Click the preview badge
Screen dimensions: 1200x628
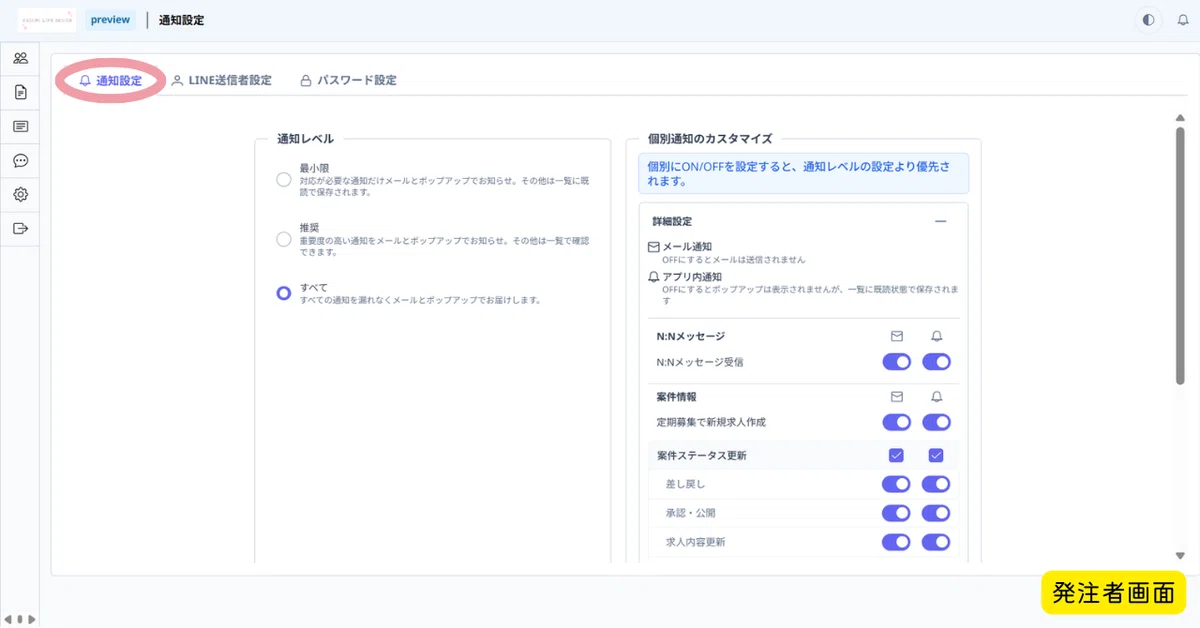tap(110, 19)
